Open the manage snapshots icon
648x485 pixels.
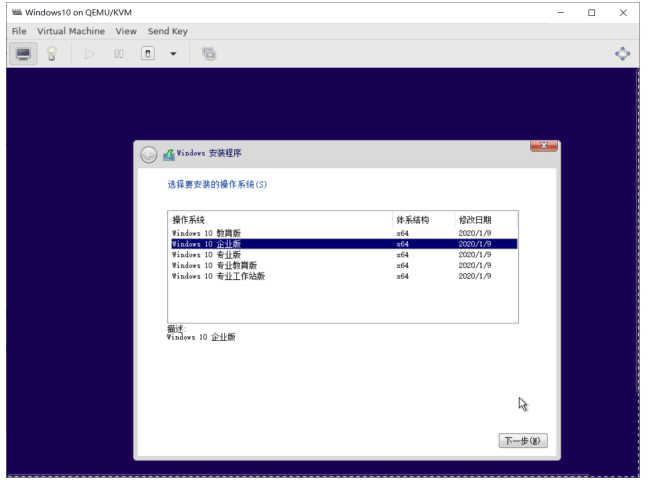[209, 54]
